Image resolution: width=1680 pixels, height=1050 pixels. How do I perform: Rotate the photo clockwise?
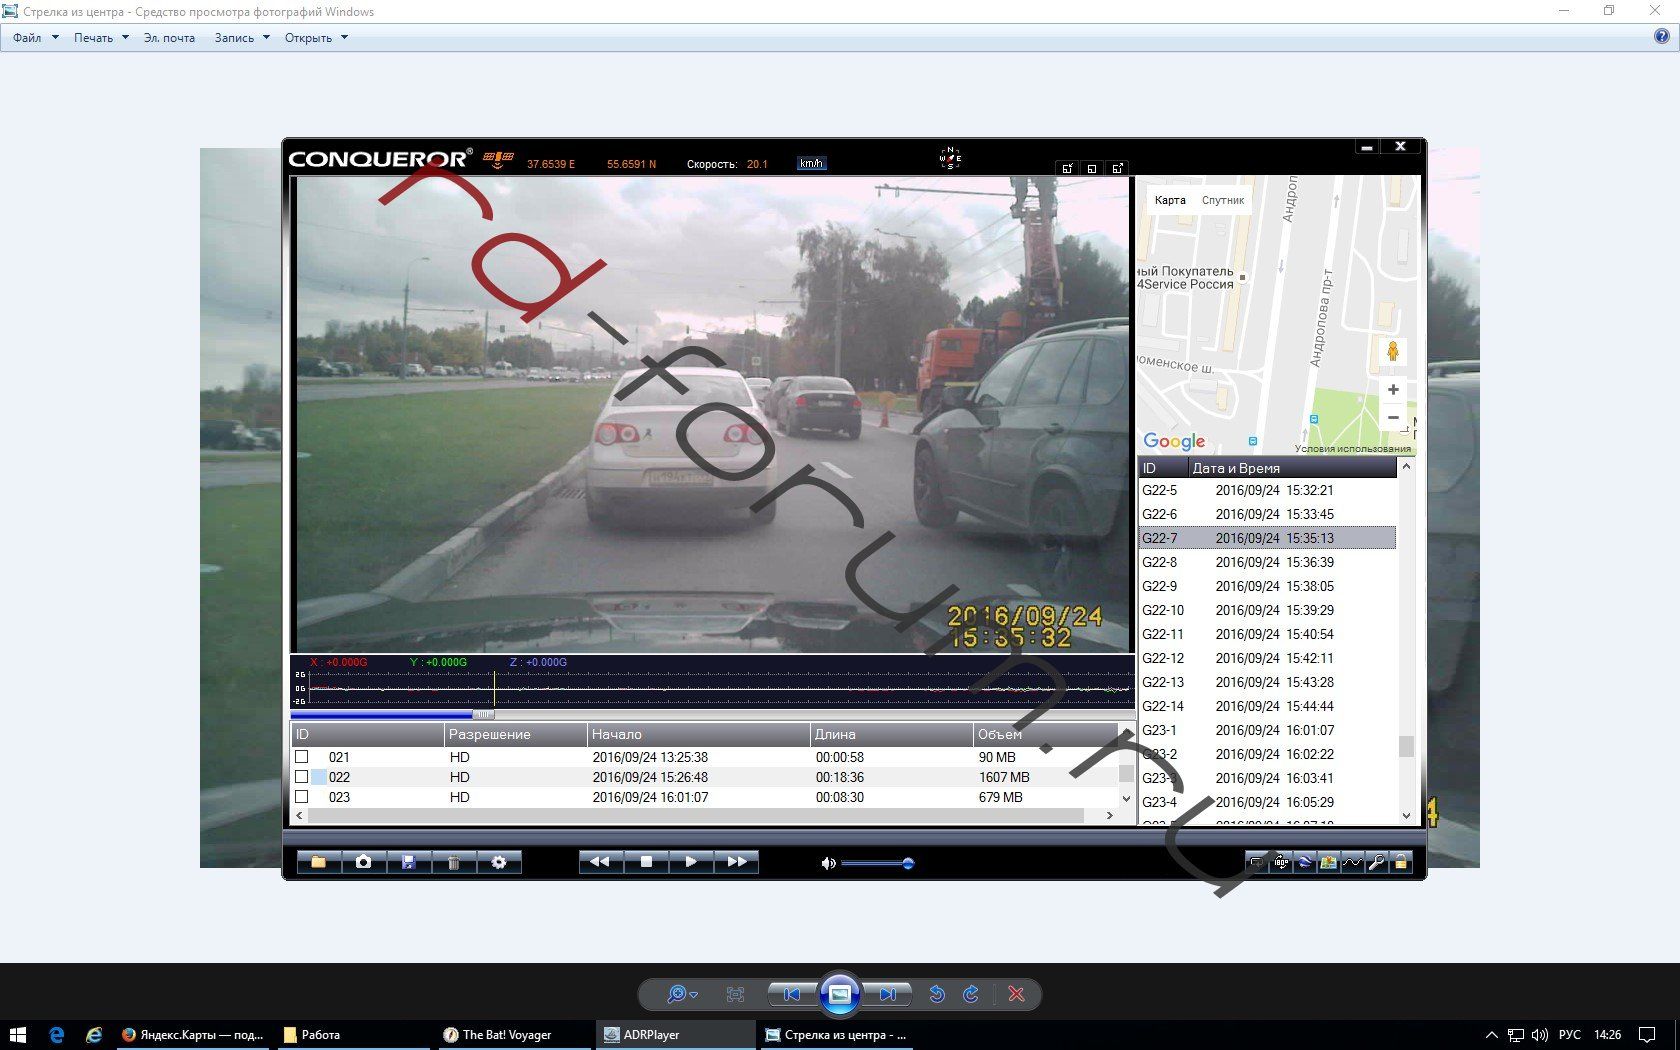971,994
